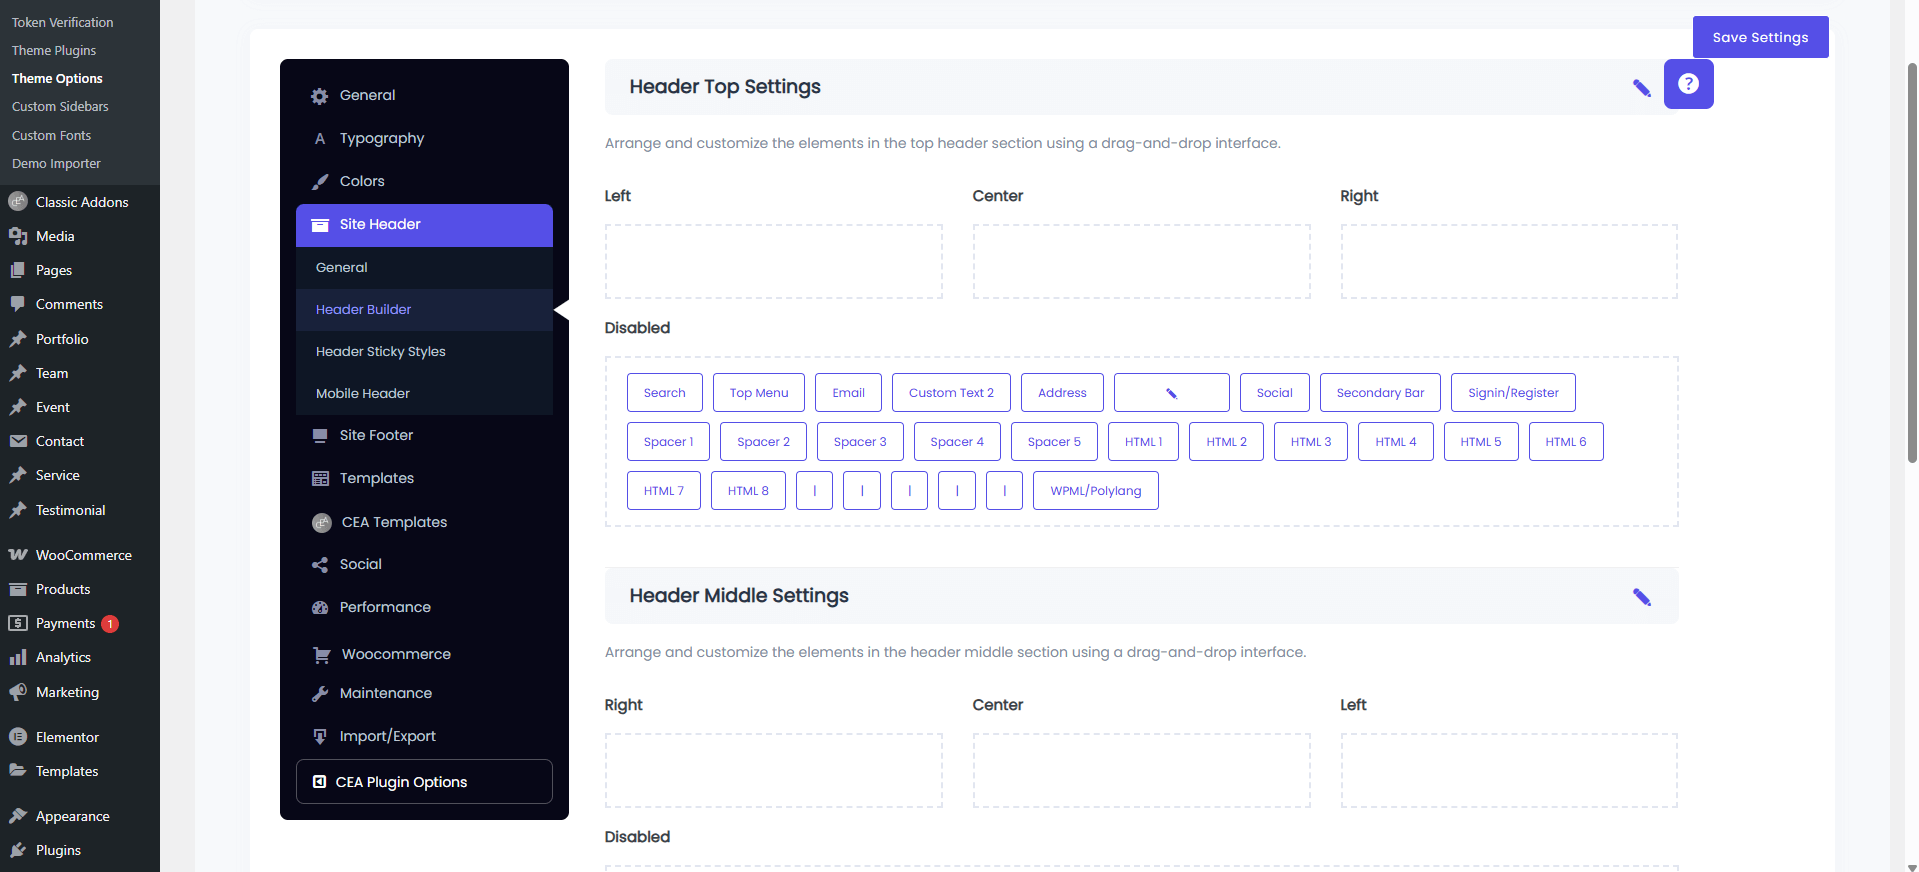Select the Signin/Register element chip
The height and width of the screenshot is (872, 1919).
(1512, 393)
